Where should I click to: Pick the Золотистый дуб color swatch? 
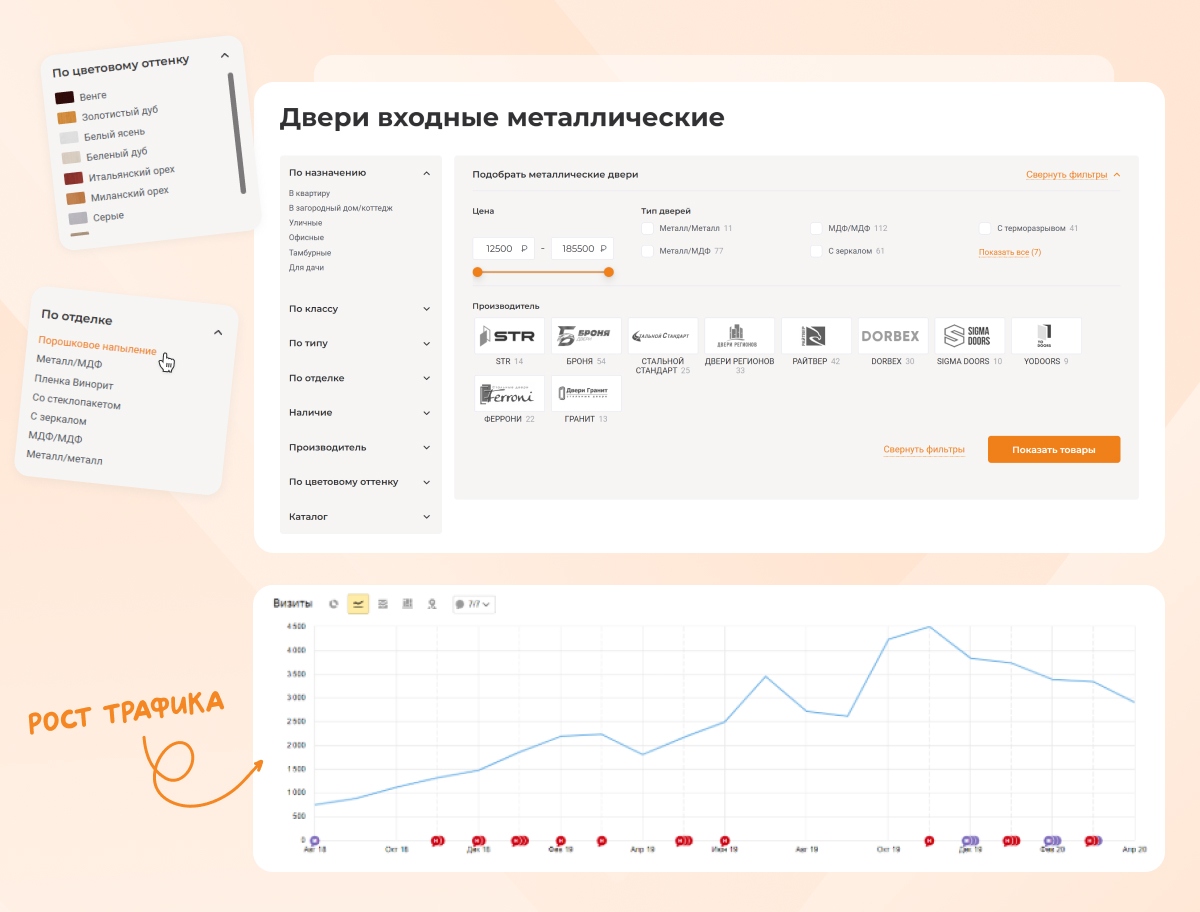pyautogui.click(x=67, y=117)
